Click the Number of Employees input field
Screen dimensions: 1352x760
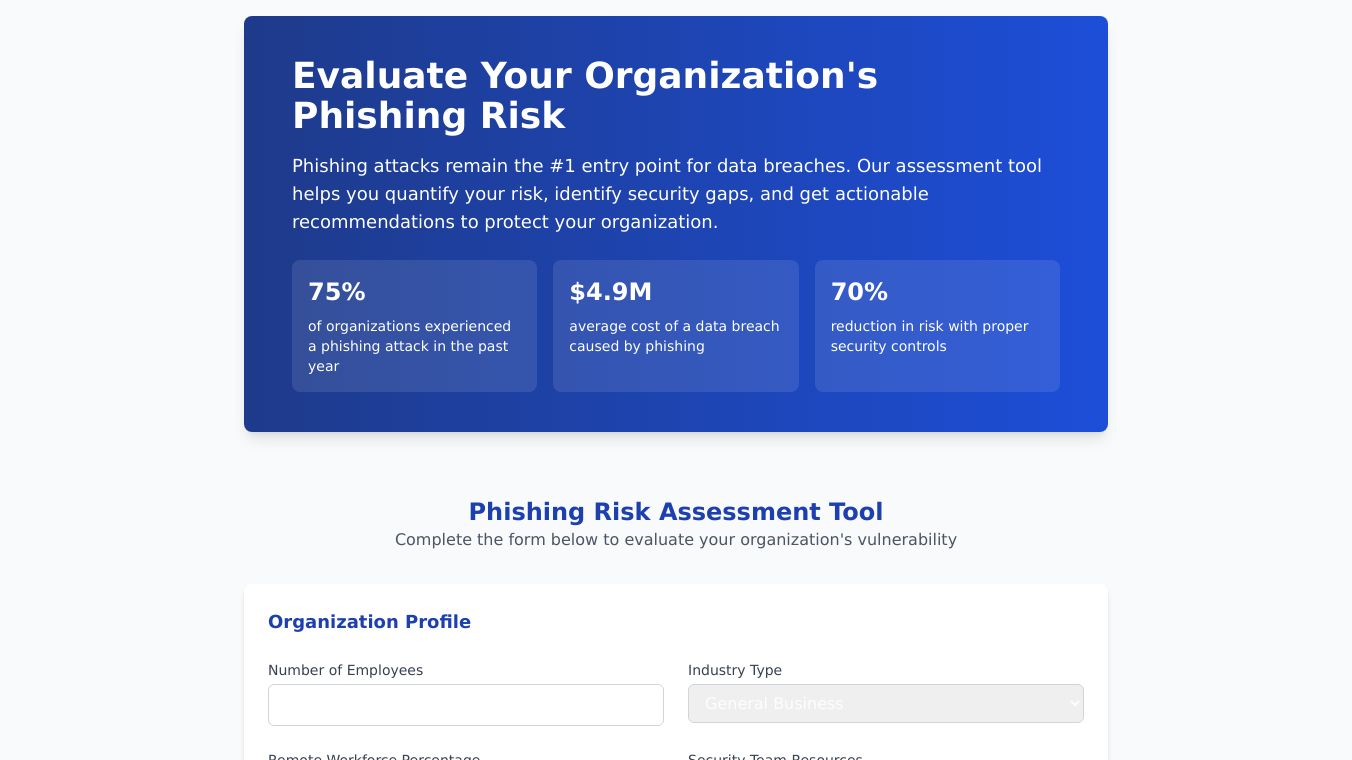coord(465,705)
